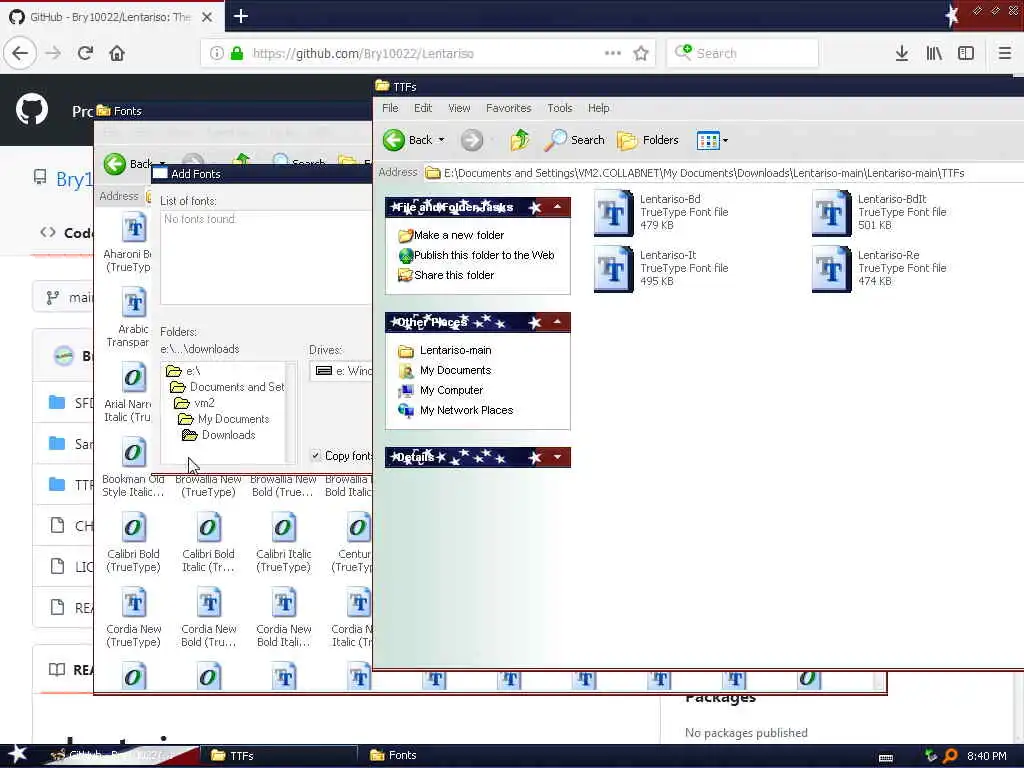Select the Cordia New Bold font icon
This screenshot has height=768, width=1024.
209,603
